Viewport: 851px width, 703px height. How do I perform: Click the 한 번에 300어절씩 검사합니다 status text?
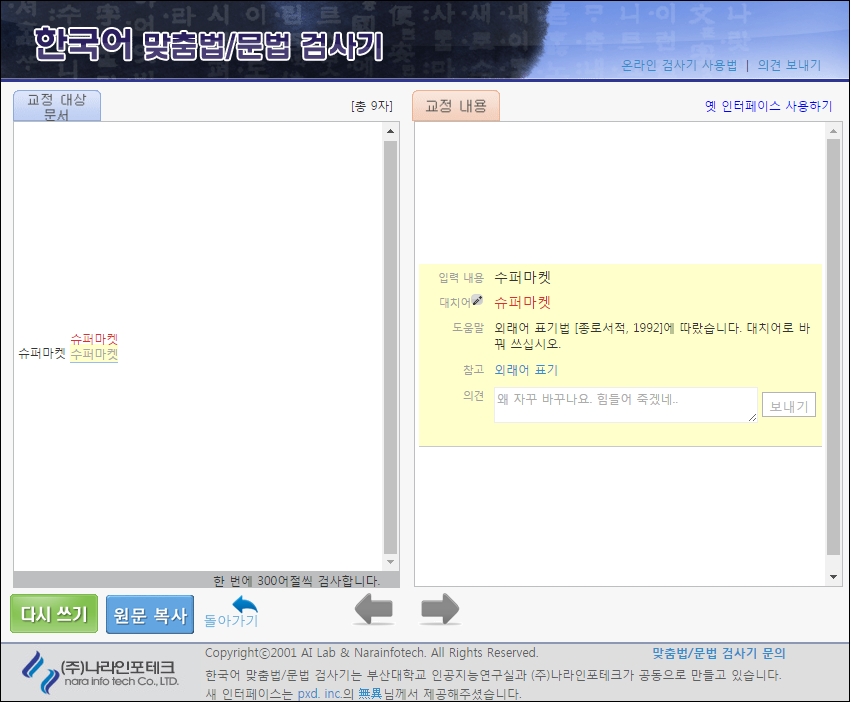click(x=296, y=580)
